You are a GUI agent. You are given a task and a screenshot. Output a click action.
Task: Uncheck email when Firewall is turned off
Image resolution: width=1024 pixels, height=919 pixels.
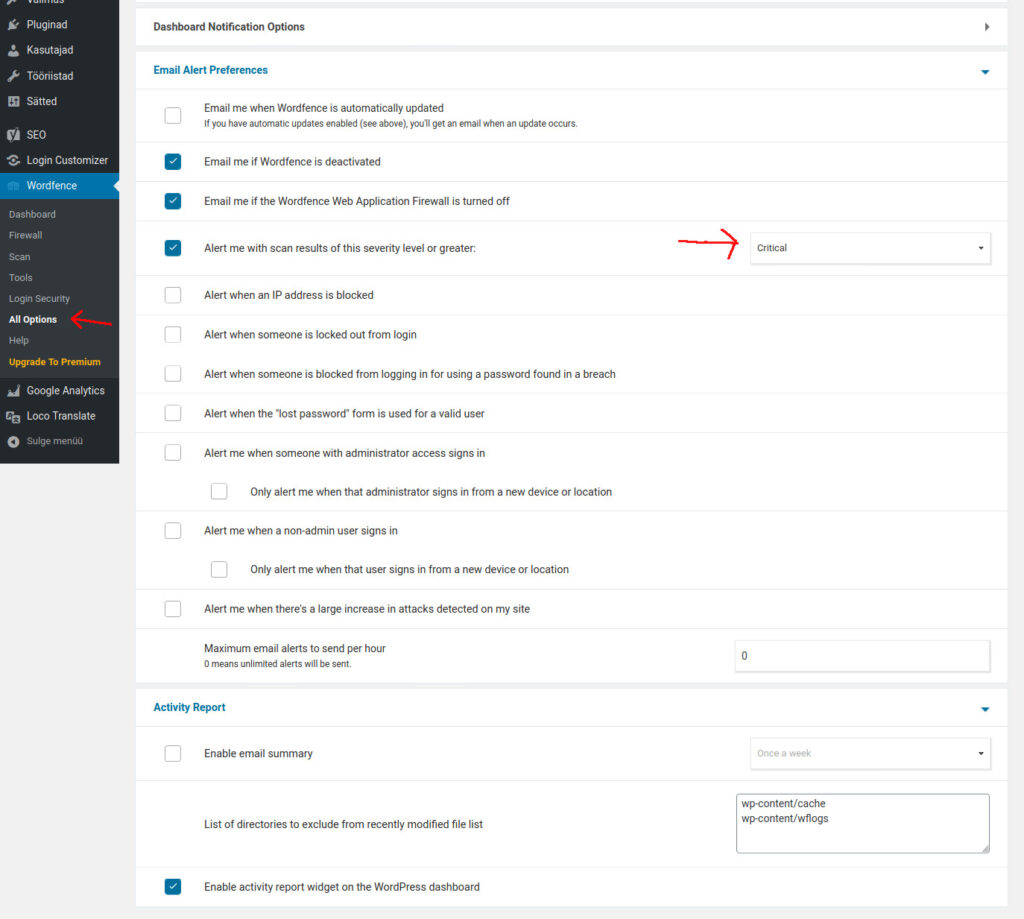172,201
